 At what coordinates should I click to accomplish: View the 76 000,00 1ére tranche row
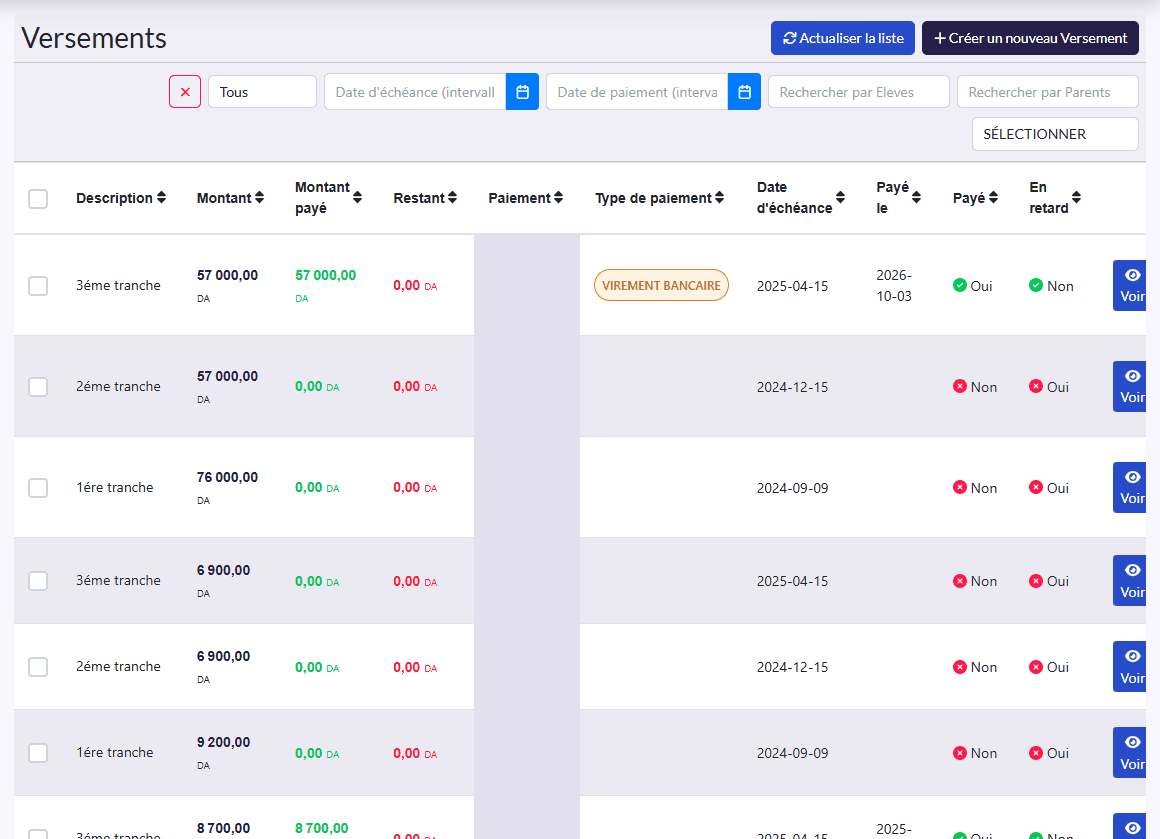[1130, 488]
